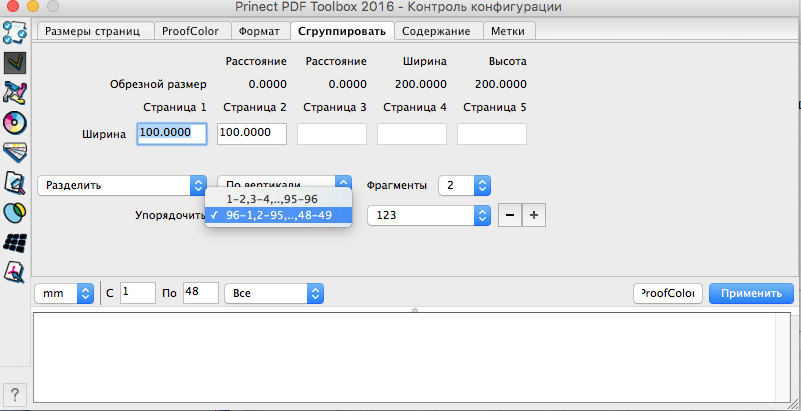Switch to Метки tab
Screen dimensions: 801x411
(508, 31)
